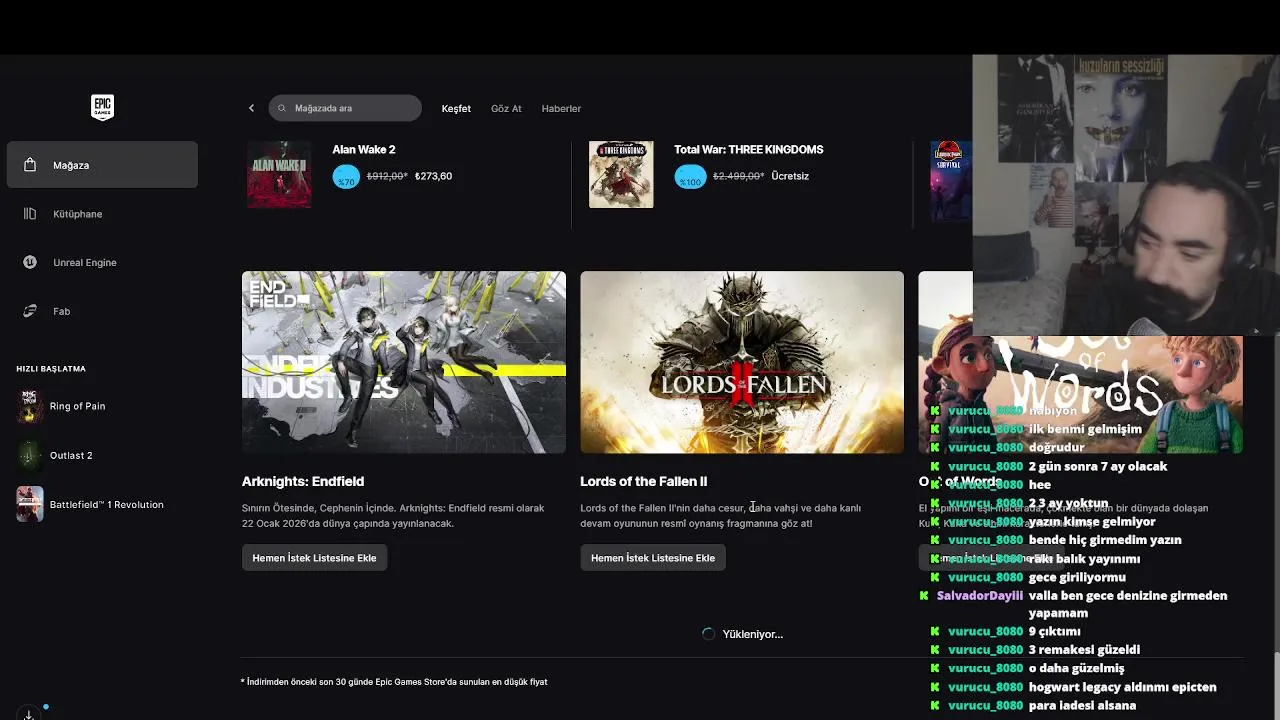Image resolution: width=1280 pixels, height=720 pixels.
Task: Switch to the Keşfet tab
Action: [x=456, y=108]
